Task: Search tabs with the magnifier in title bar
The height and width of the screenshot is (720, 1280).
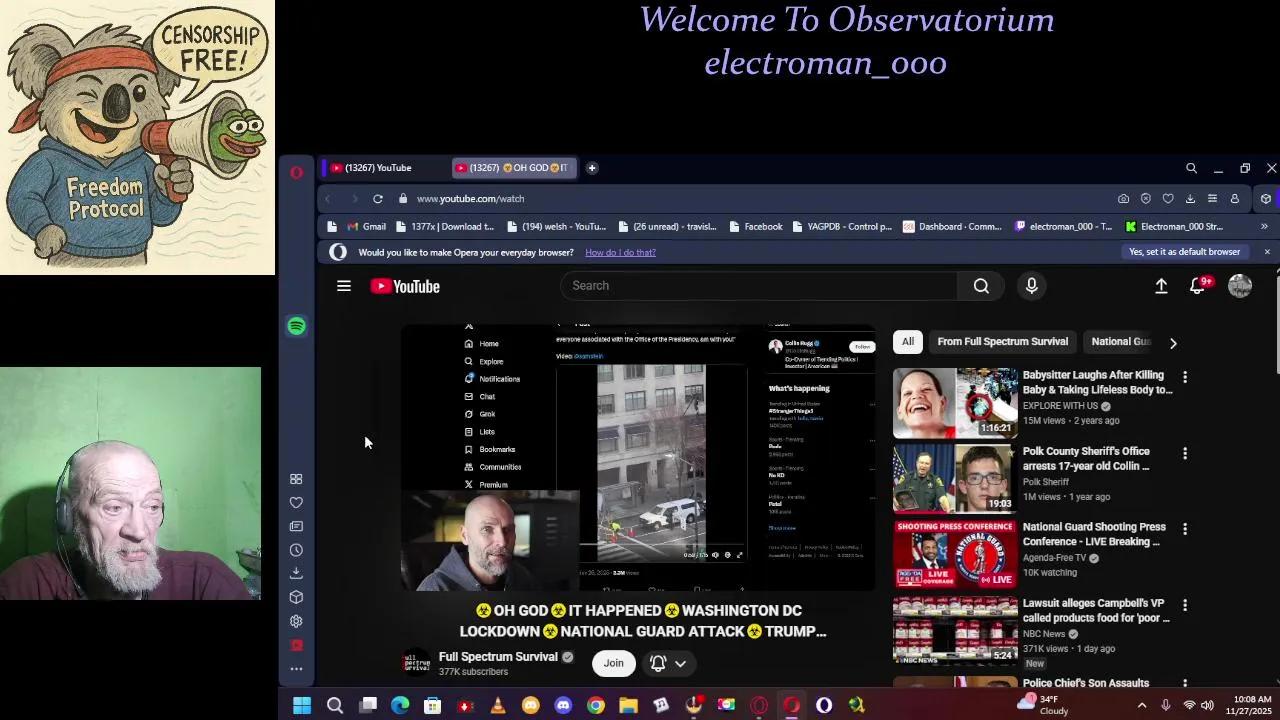Action: coord(1191,168)
